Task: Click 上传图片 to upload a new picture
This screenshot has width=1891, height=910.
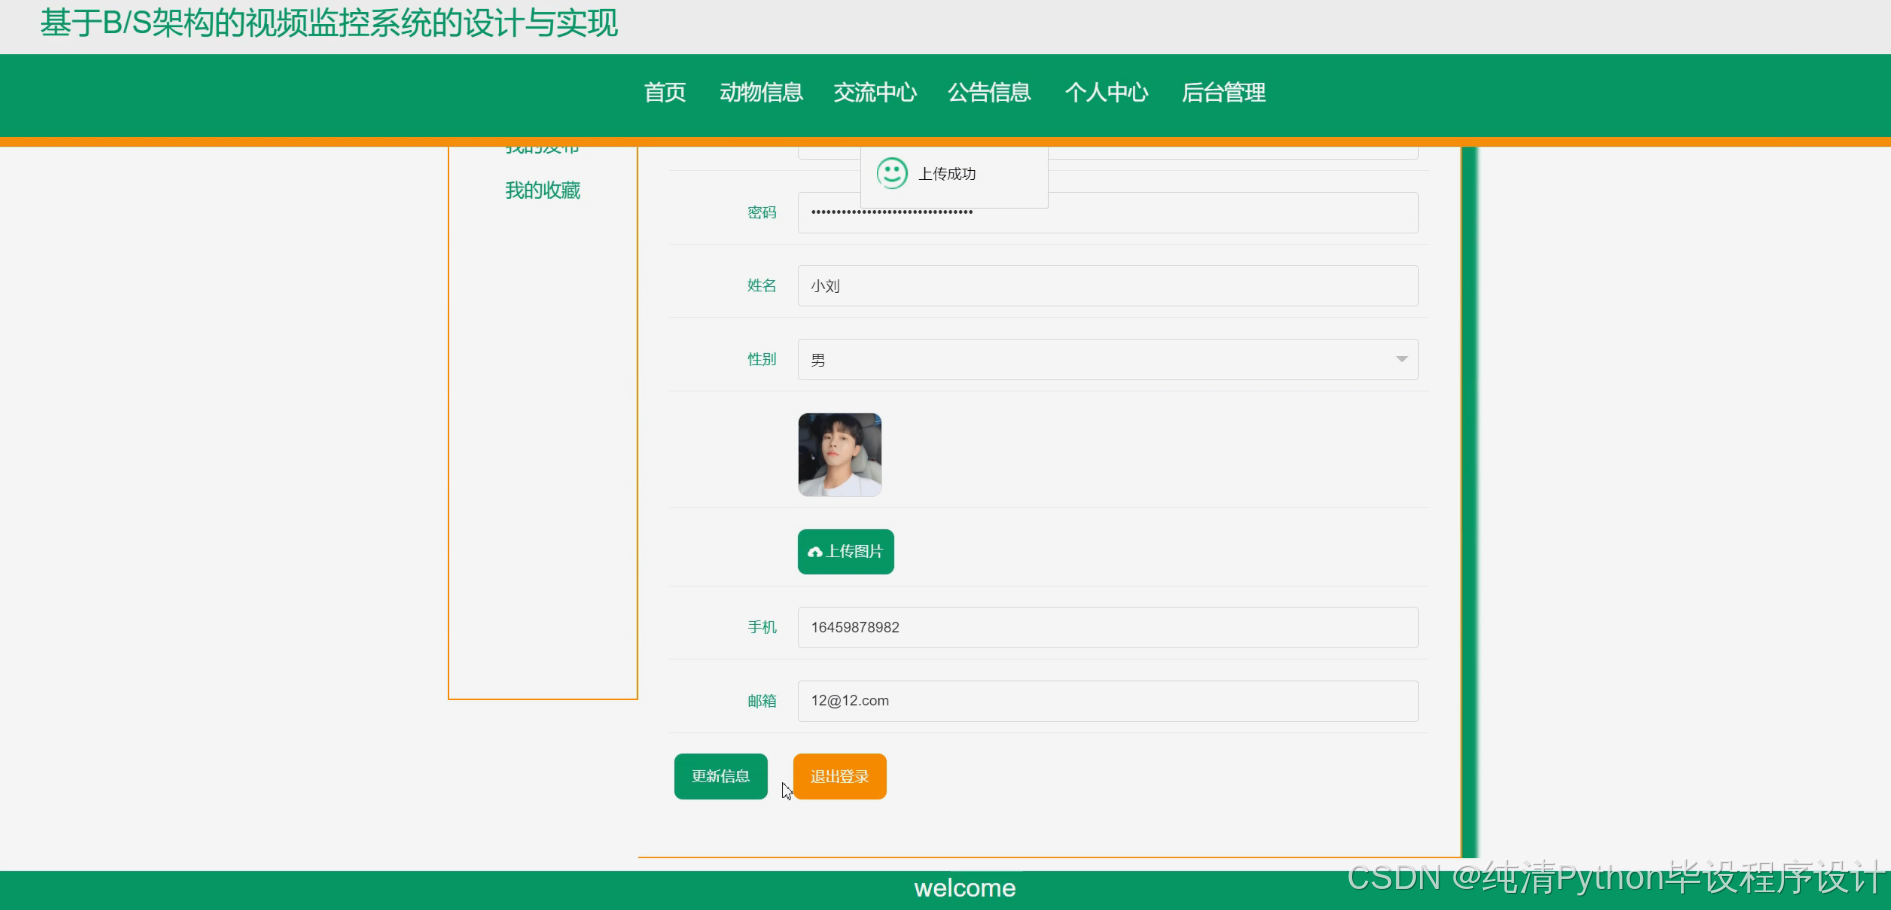Action: pos(845,551)
